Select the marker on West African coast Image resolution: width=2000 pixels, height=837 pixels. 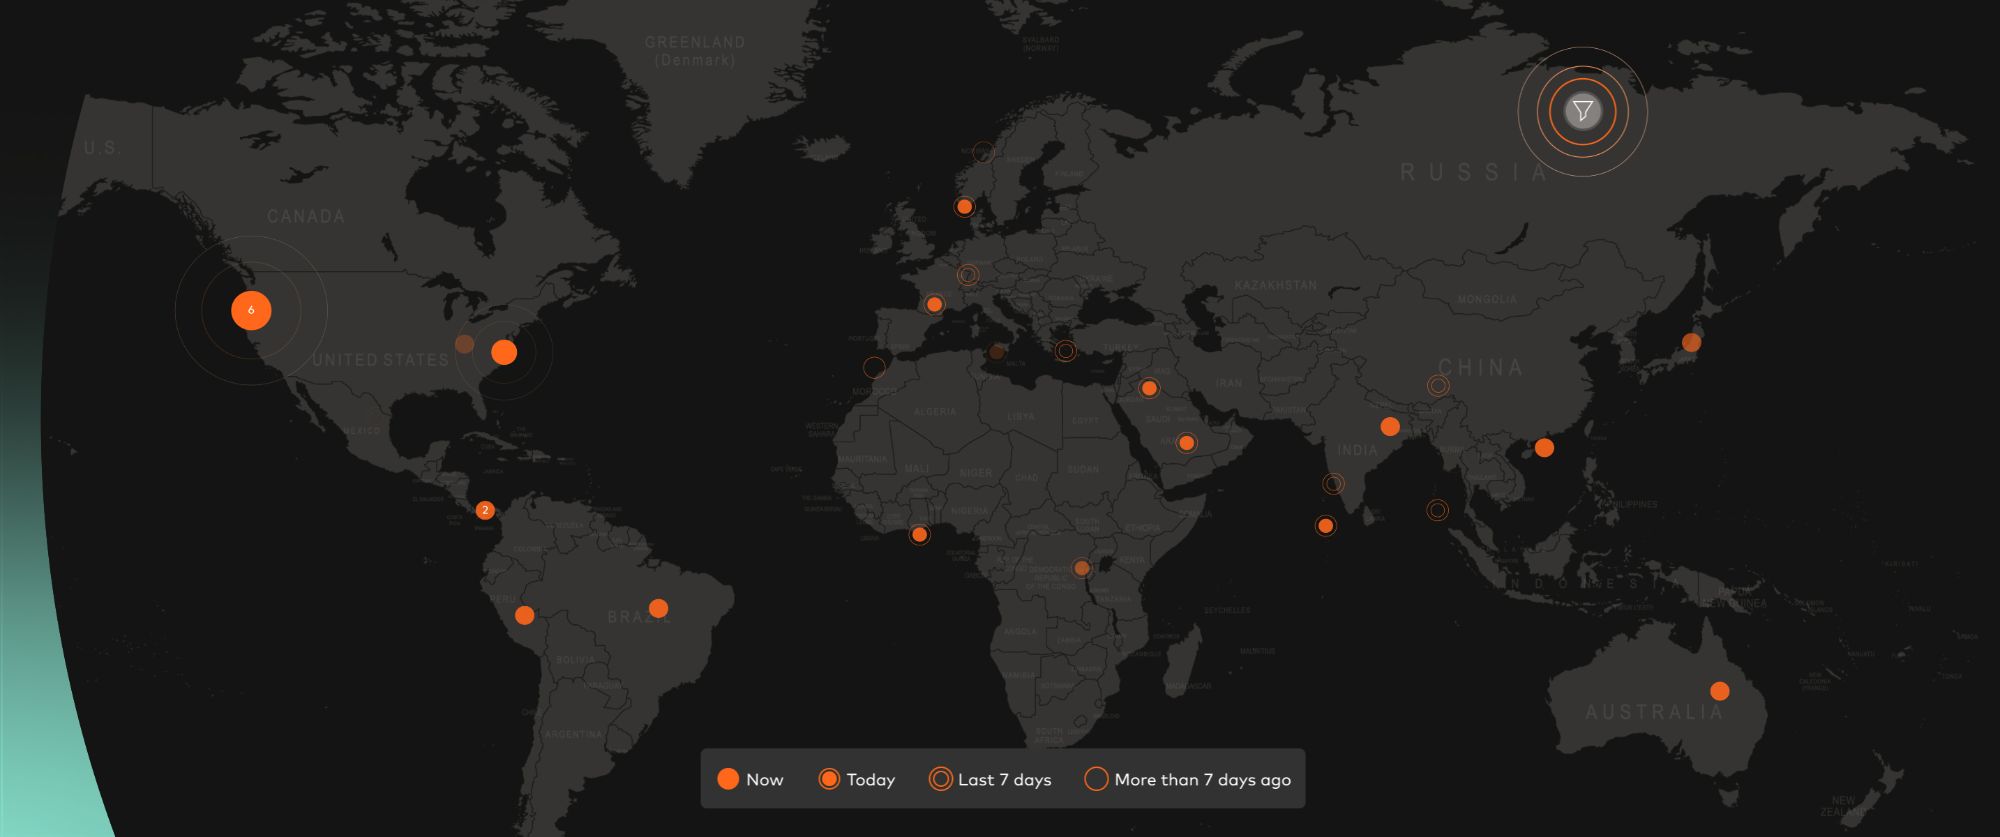coord(919,534)
